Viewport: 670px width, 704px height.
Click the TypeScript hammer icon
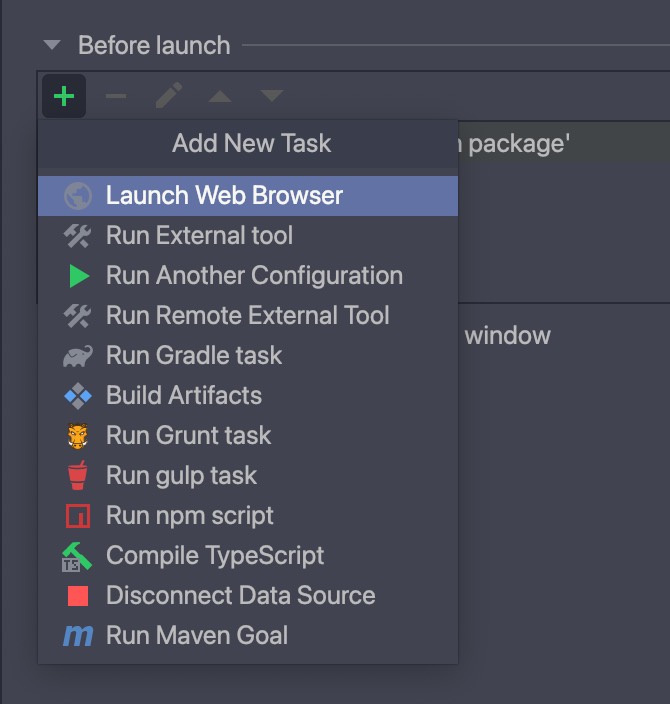(x=76, y=557)
